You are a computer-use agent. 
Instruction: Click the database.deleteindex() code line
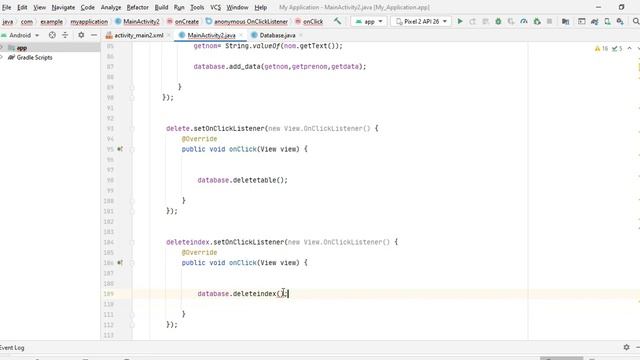pyautogui.click(x=243, y=294)
